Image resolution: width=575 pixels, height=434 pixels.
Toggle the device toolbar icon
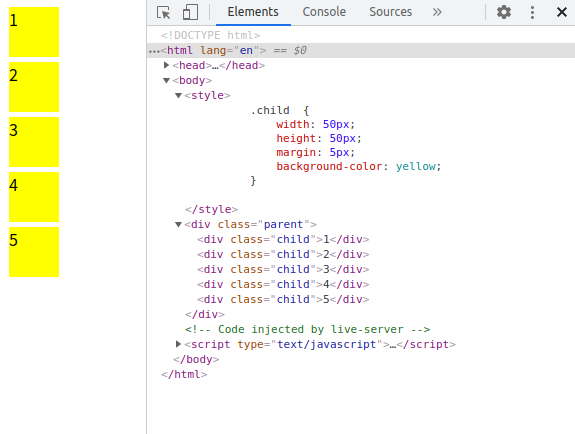pos(190,12)
